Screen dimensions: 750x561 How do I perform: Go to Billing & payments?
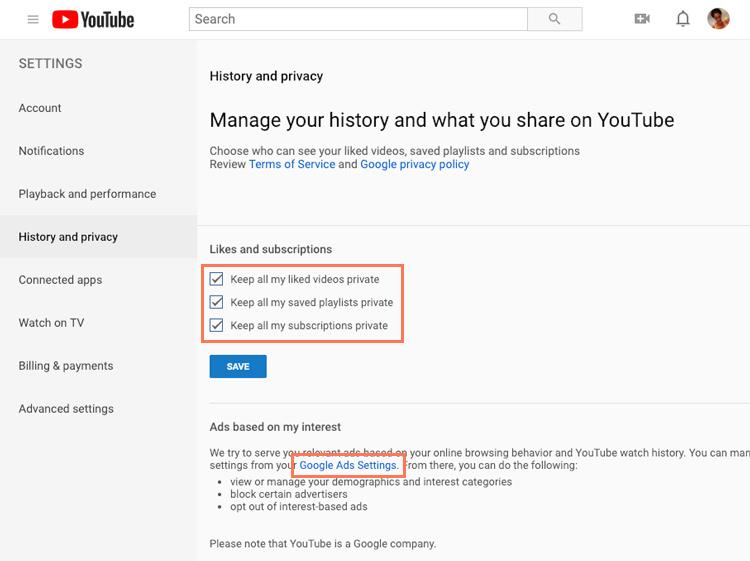66,366
